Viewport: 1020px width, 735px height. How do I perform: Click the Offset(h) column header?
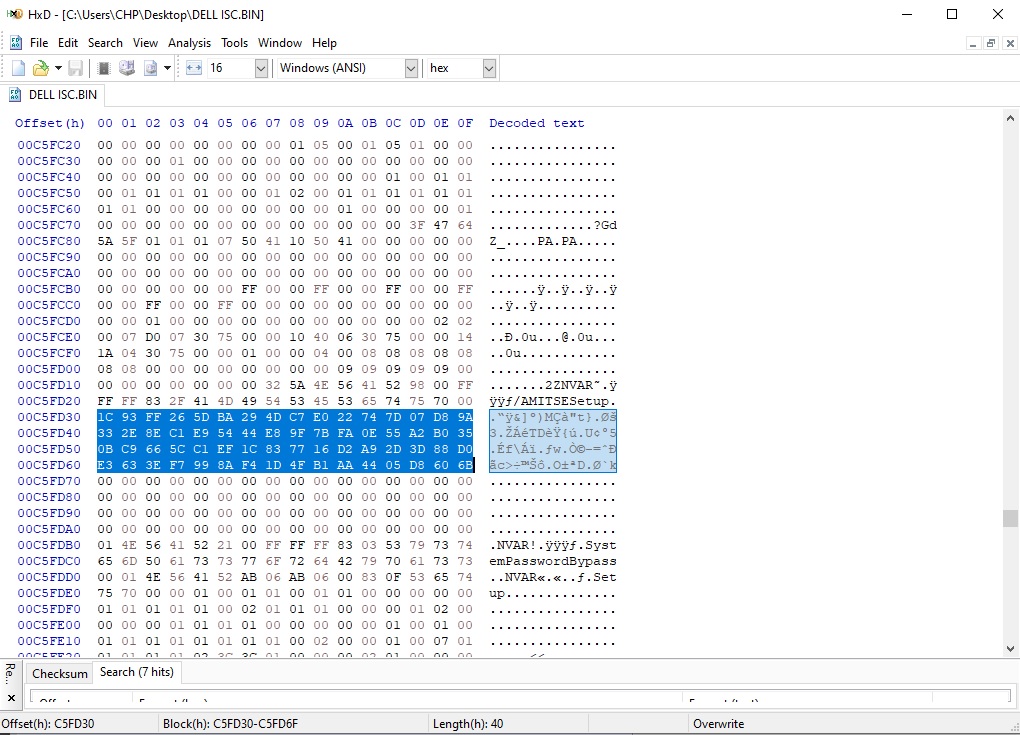pyautogui.click(x=50, y=123)
